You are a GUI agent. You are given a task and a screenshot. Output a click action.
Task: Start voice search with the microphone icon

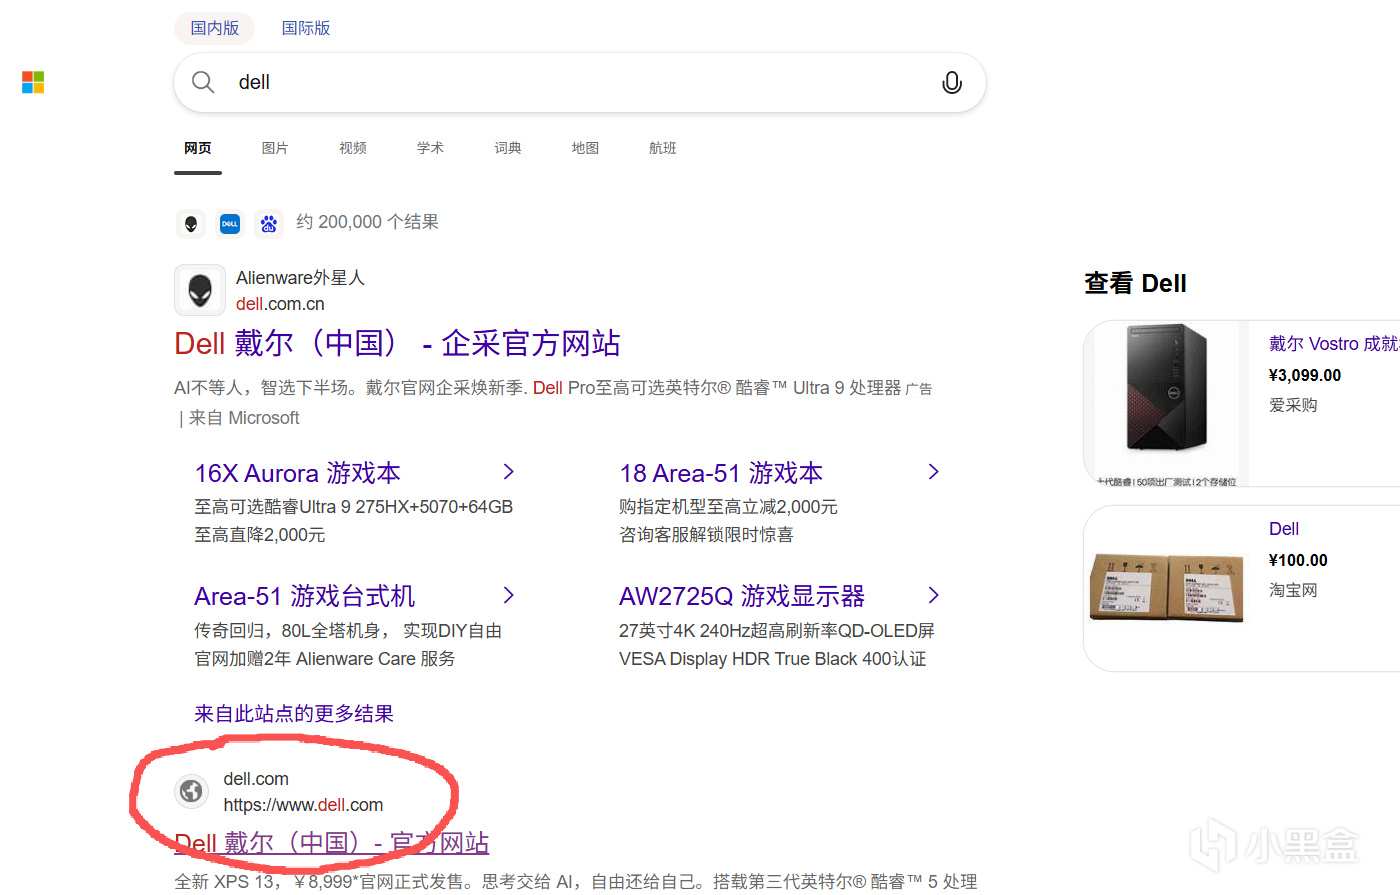952,82
